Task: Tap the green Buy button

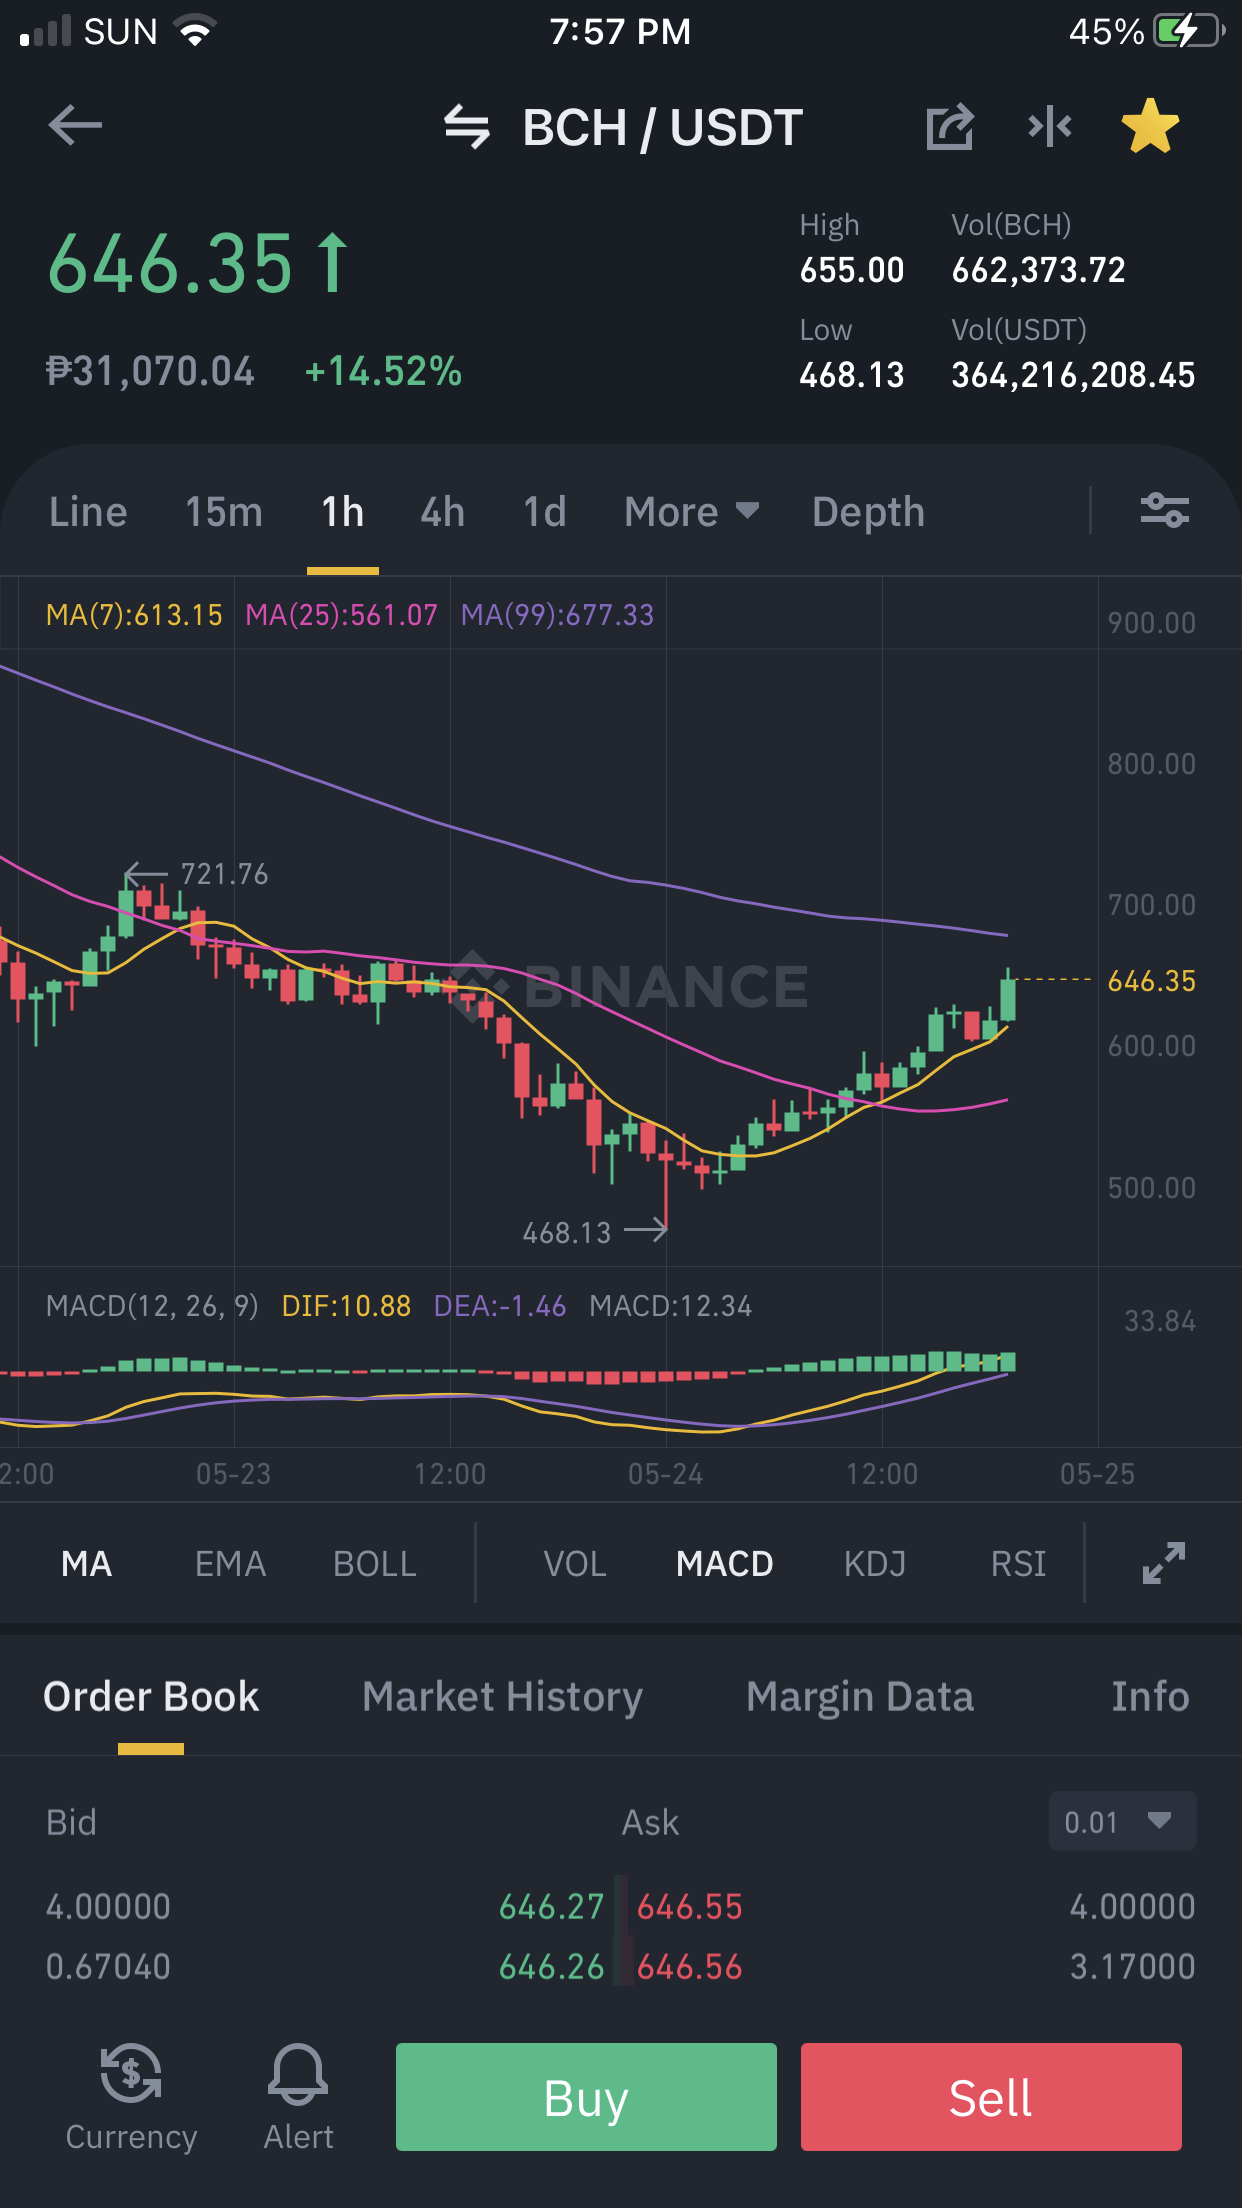Action: (586, 2097)
